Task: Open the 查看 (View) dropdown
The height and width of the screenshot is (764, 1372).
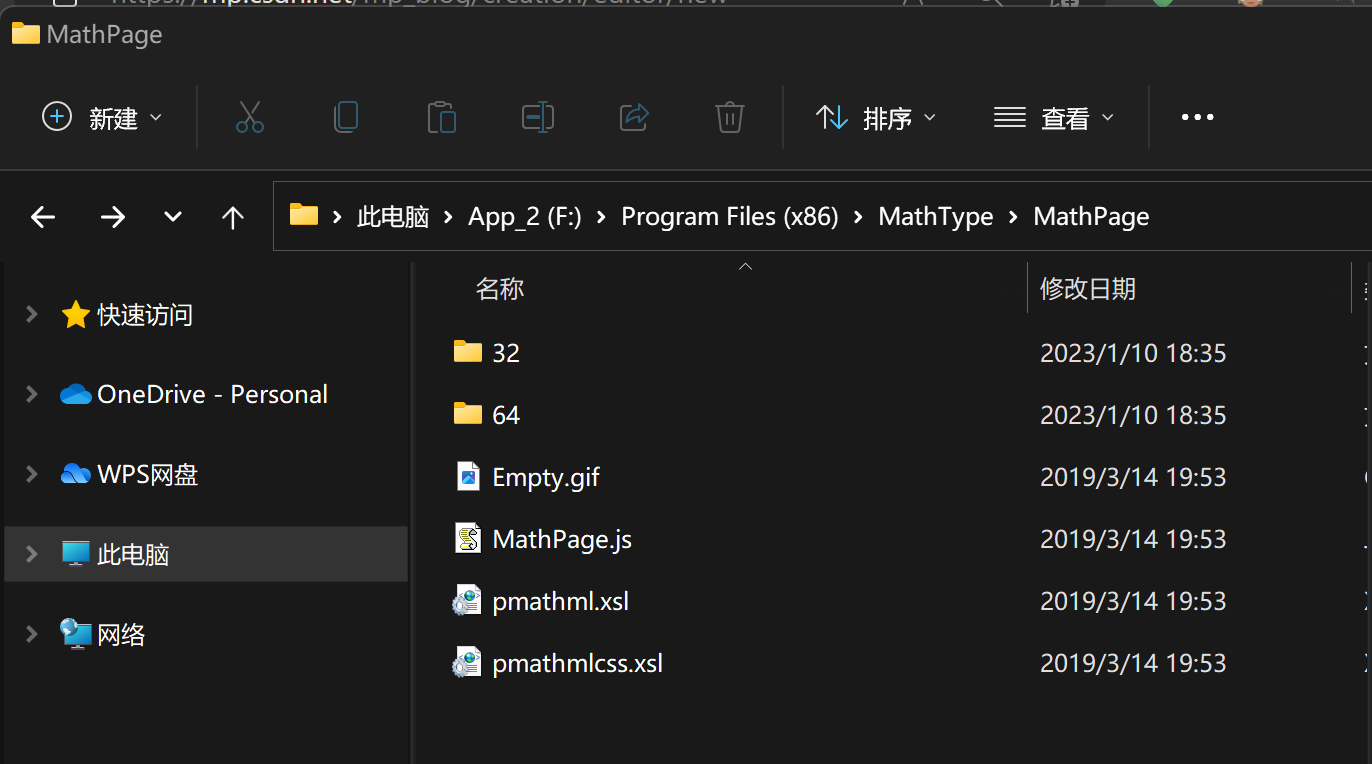Action: [x=1053, y=117]
